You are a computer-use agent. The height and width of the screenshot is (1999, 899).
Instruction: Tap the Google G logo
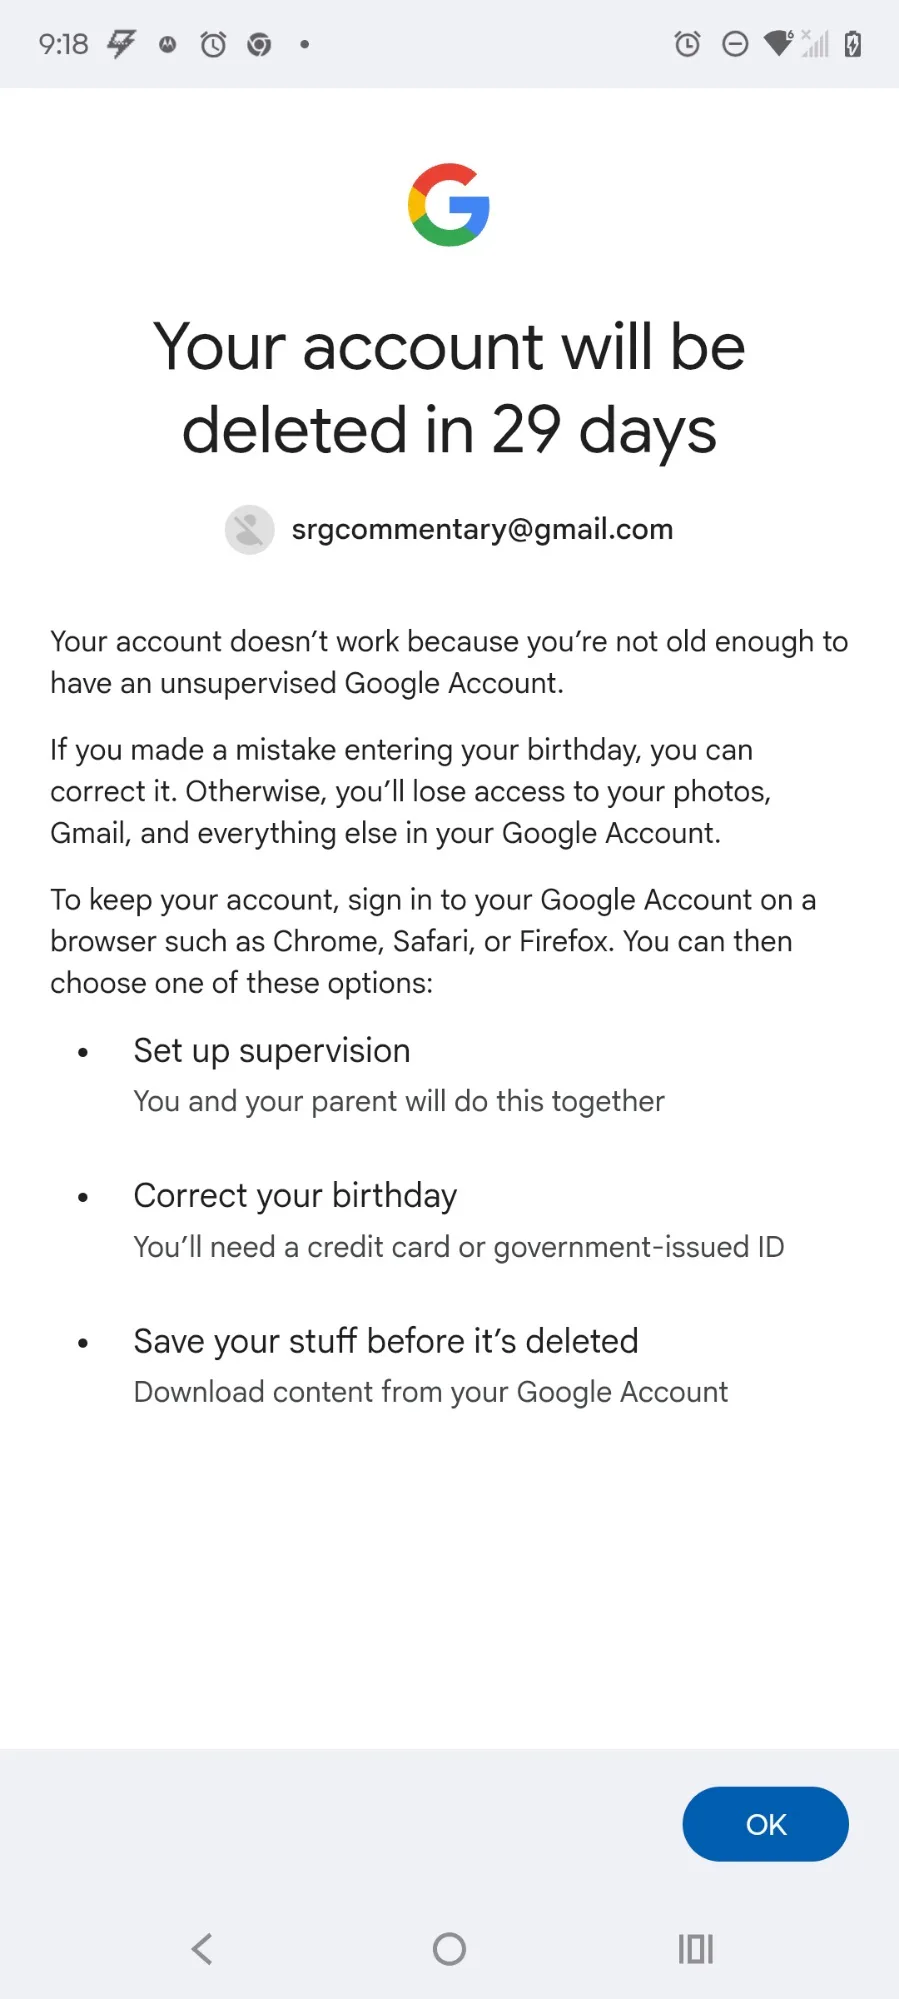click(449, 205)
